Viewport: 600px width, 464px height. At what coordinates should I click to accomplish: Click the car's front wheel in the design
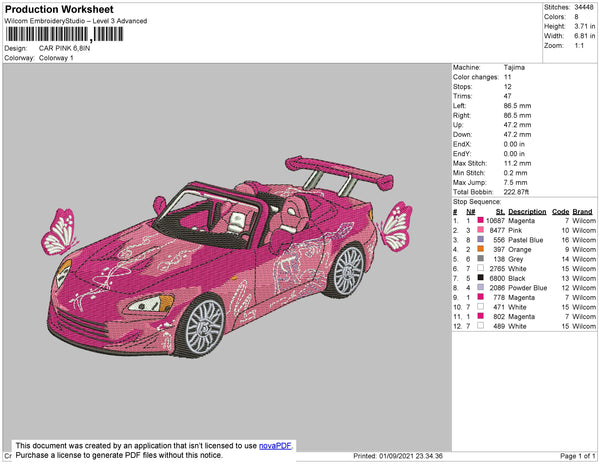206,327
